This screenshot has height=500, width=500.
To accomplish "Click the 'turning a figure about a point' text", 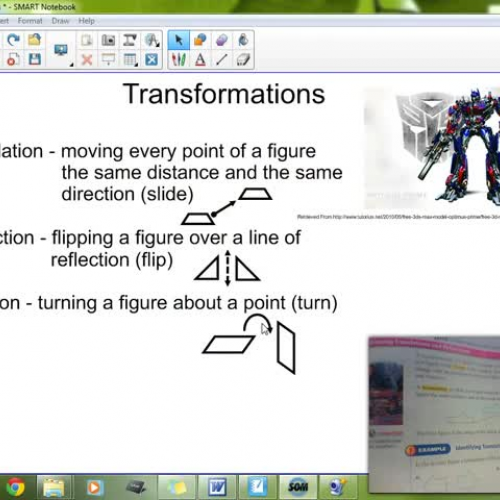I will pyautogui.click(x=163, y=303).
